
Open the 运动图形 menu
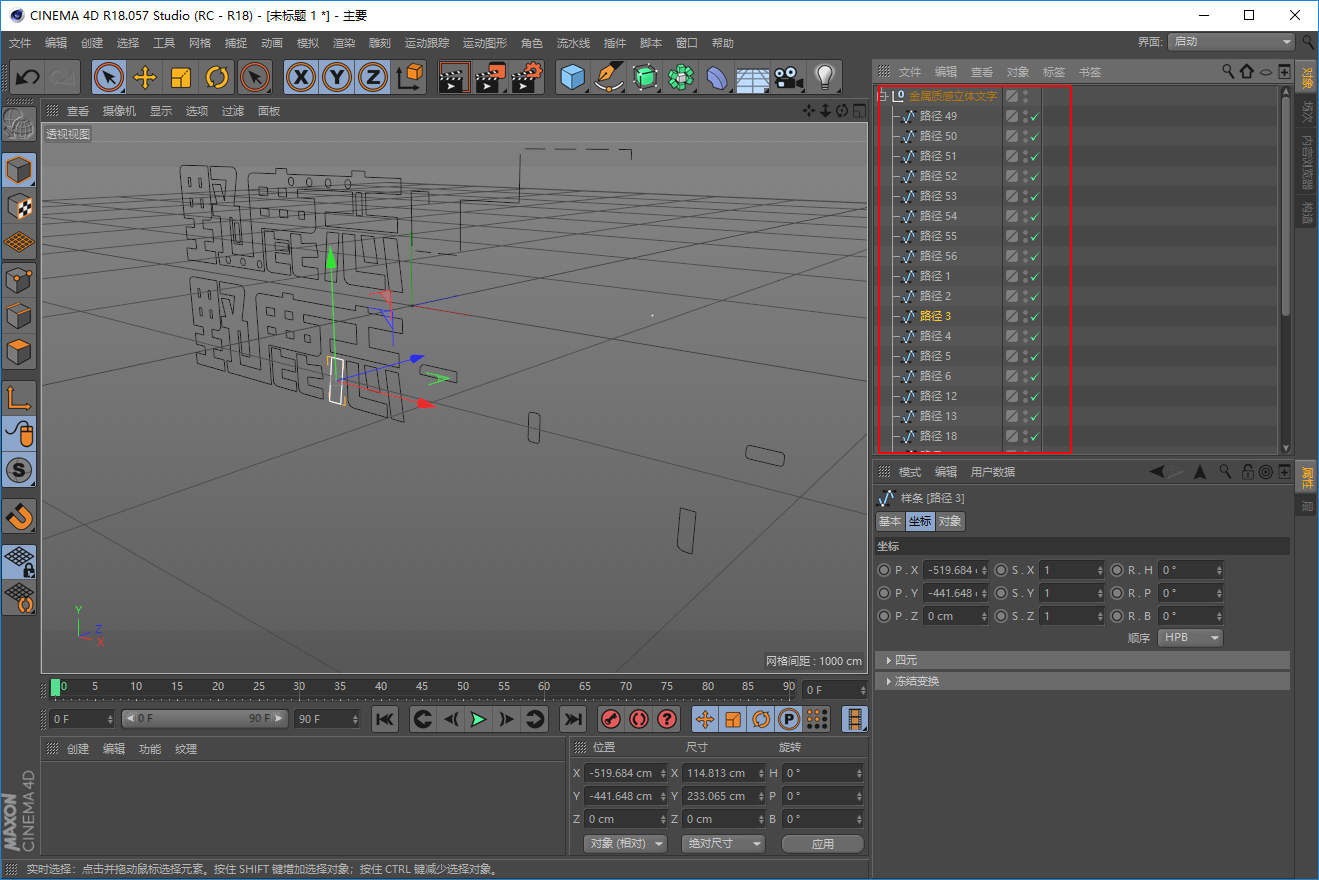485,43
